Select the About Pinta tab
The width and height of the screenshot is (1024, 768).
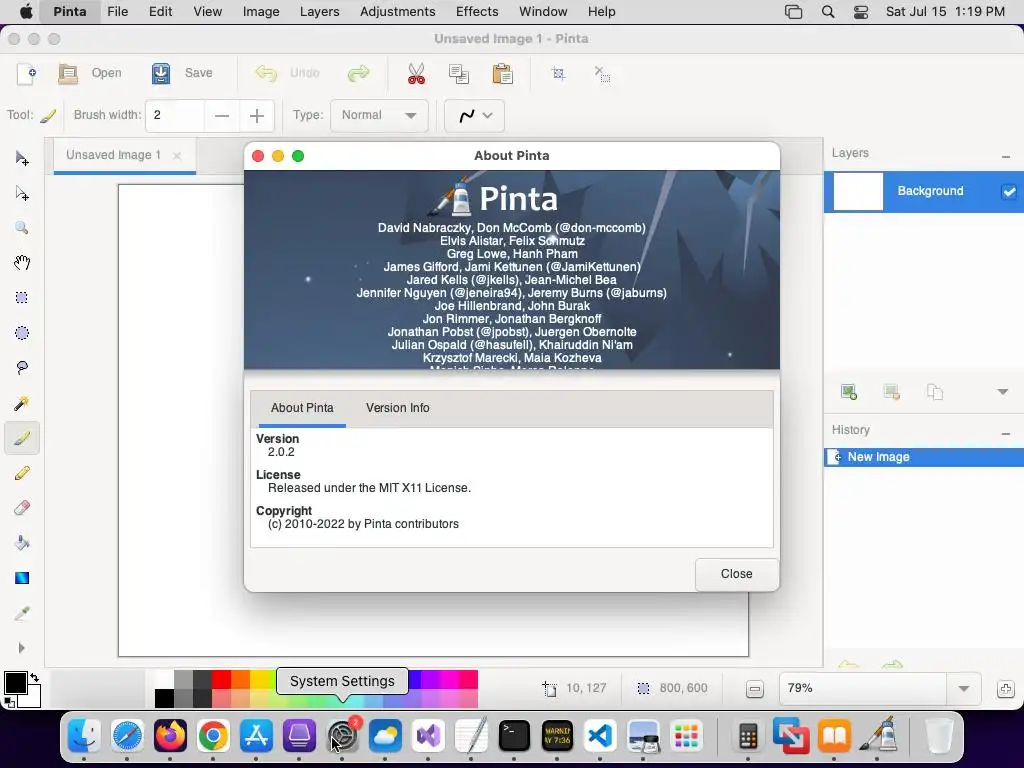tap(302, 408)
